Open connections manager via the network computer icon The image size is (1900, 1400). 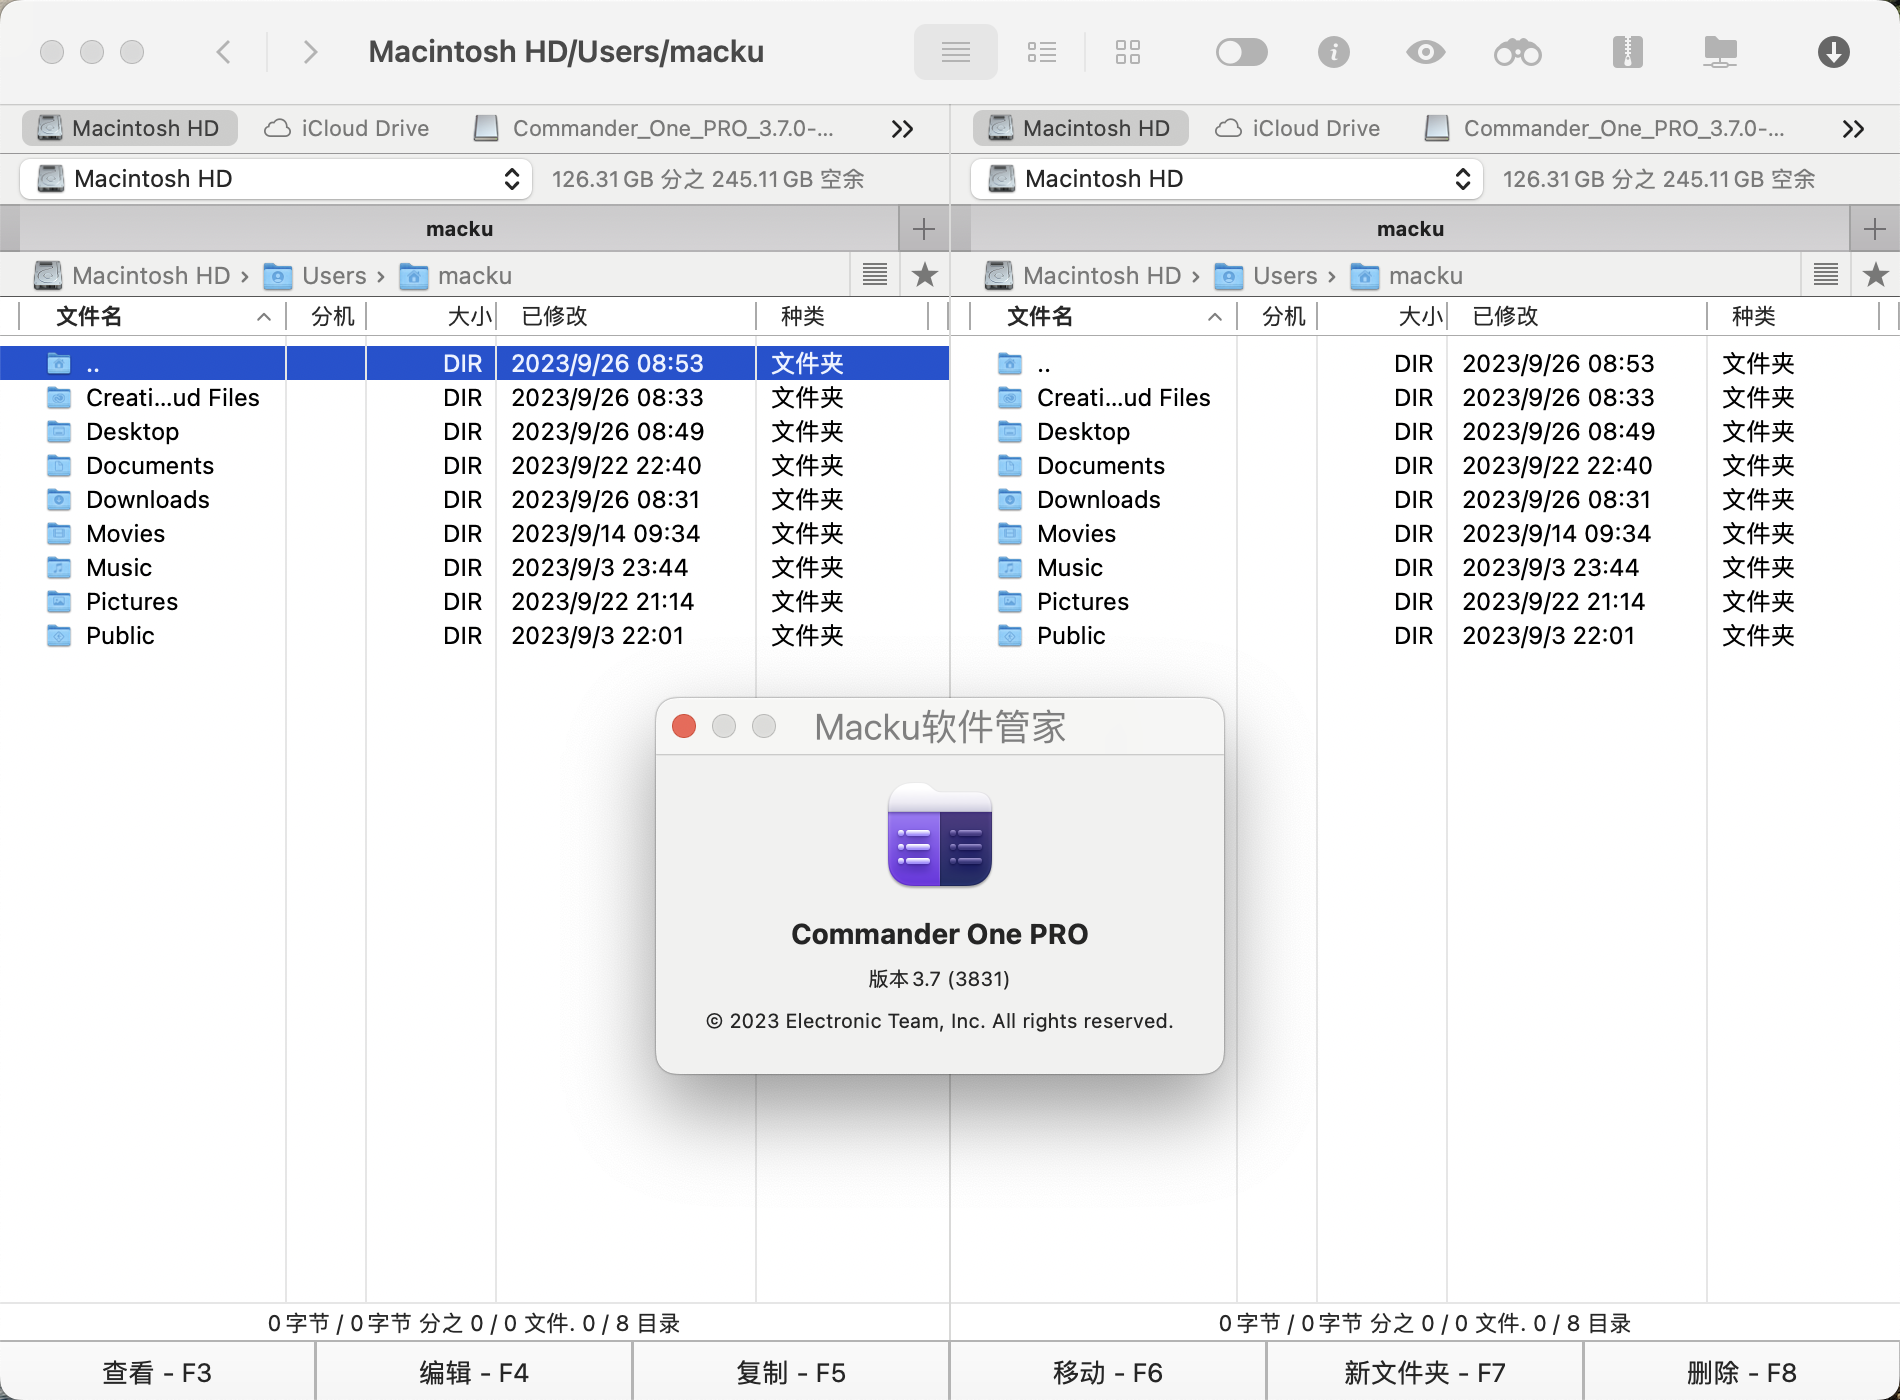pos(1720,52)
